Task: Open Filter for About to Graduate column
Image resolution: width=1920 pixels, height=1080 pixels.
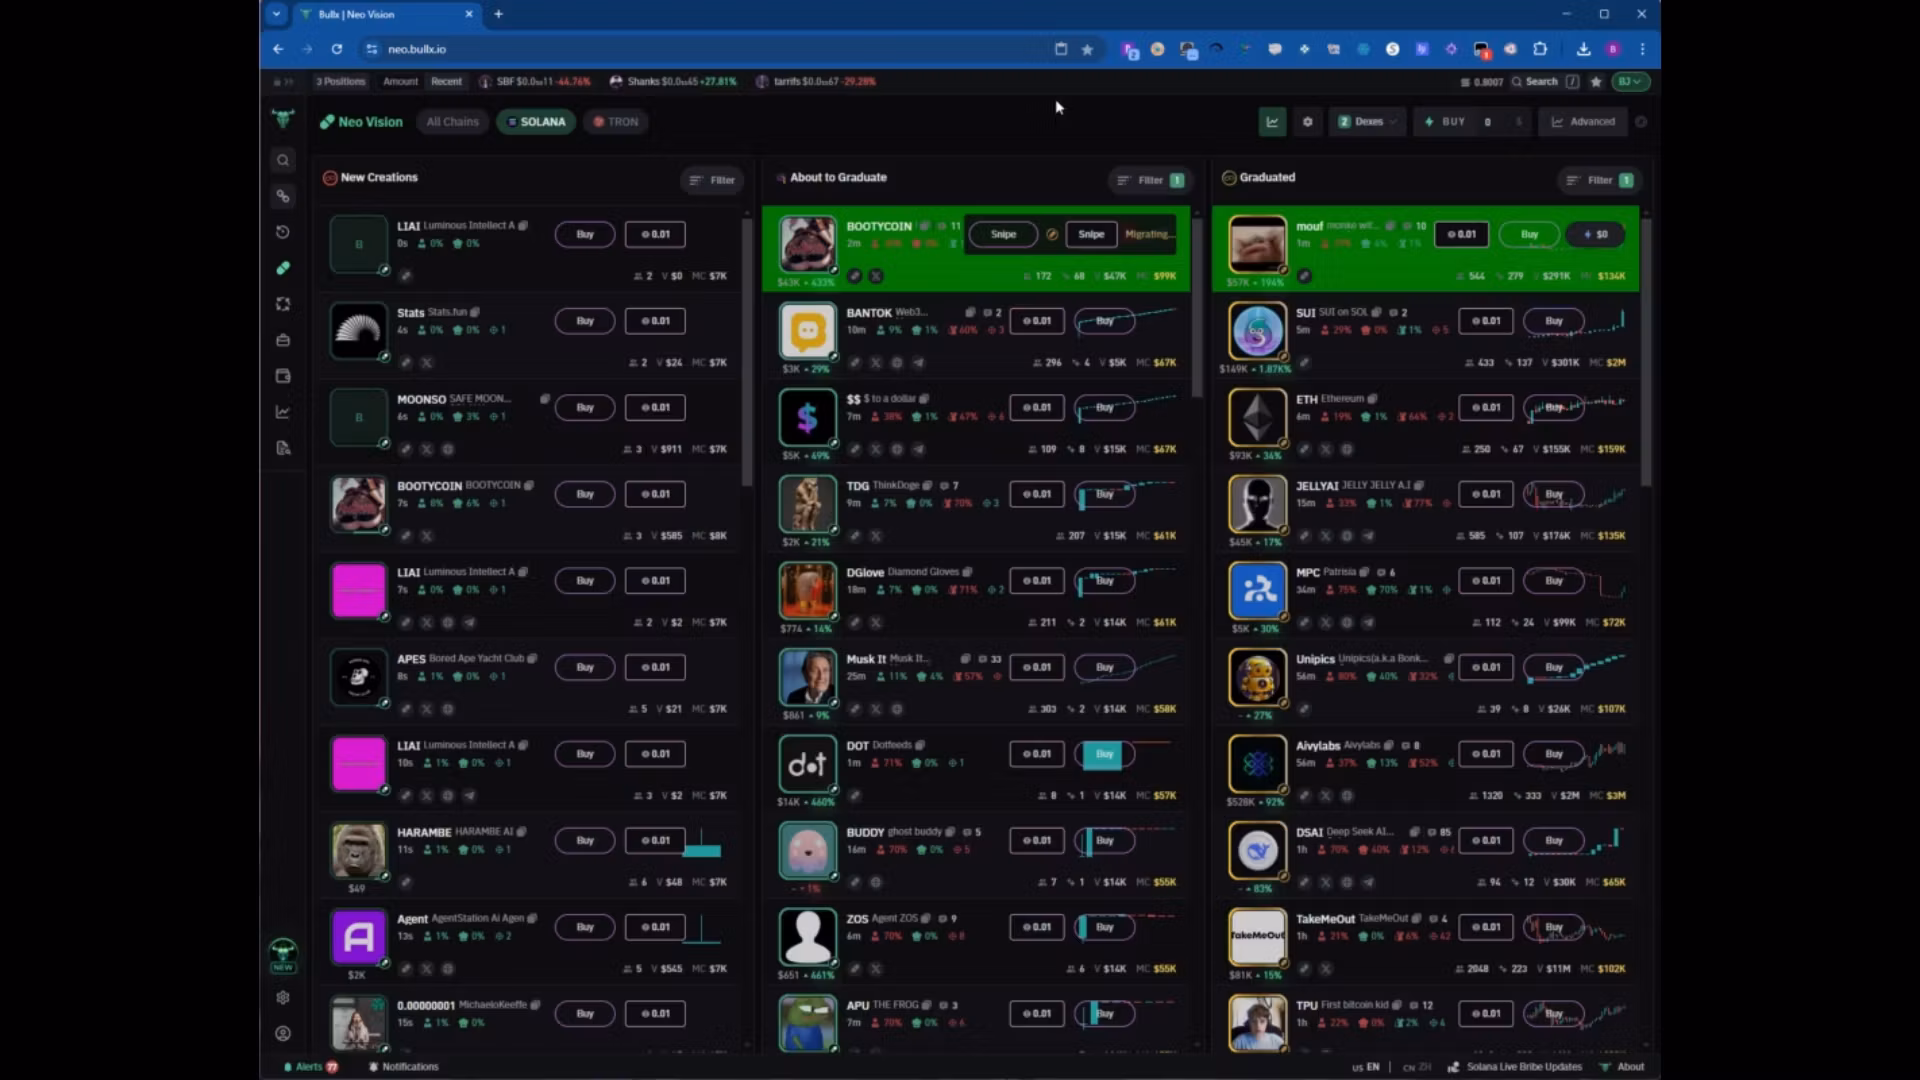Action: [1150, 180]
